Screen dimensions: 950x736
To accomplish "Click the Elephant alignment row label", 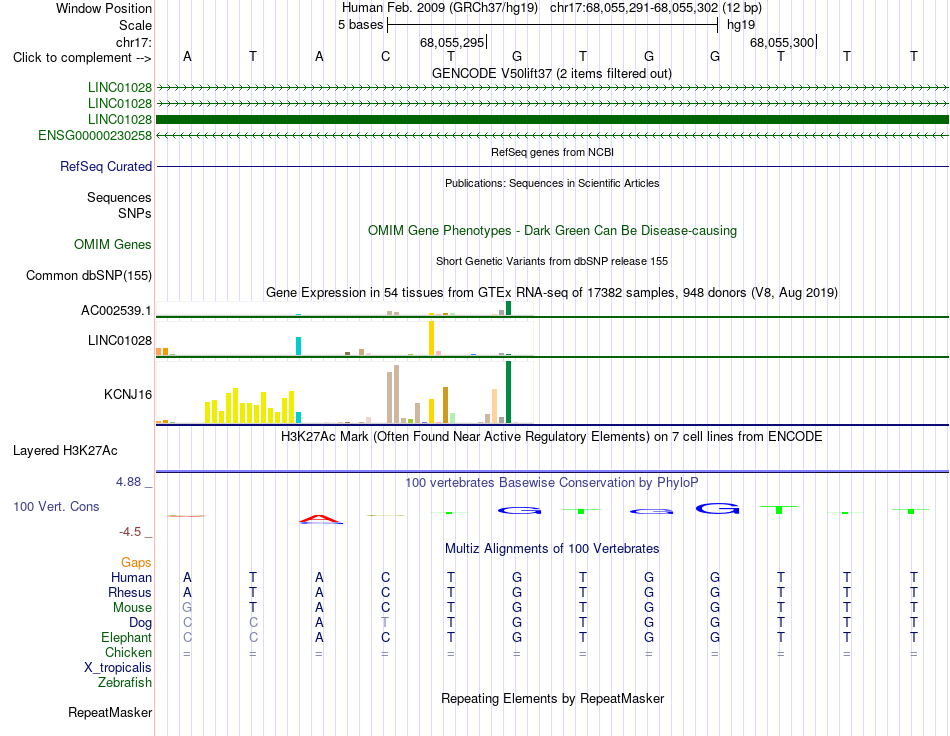I will point(127,637).
